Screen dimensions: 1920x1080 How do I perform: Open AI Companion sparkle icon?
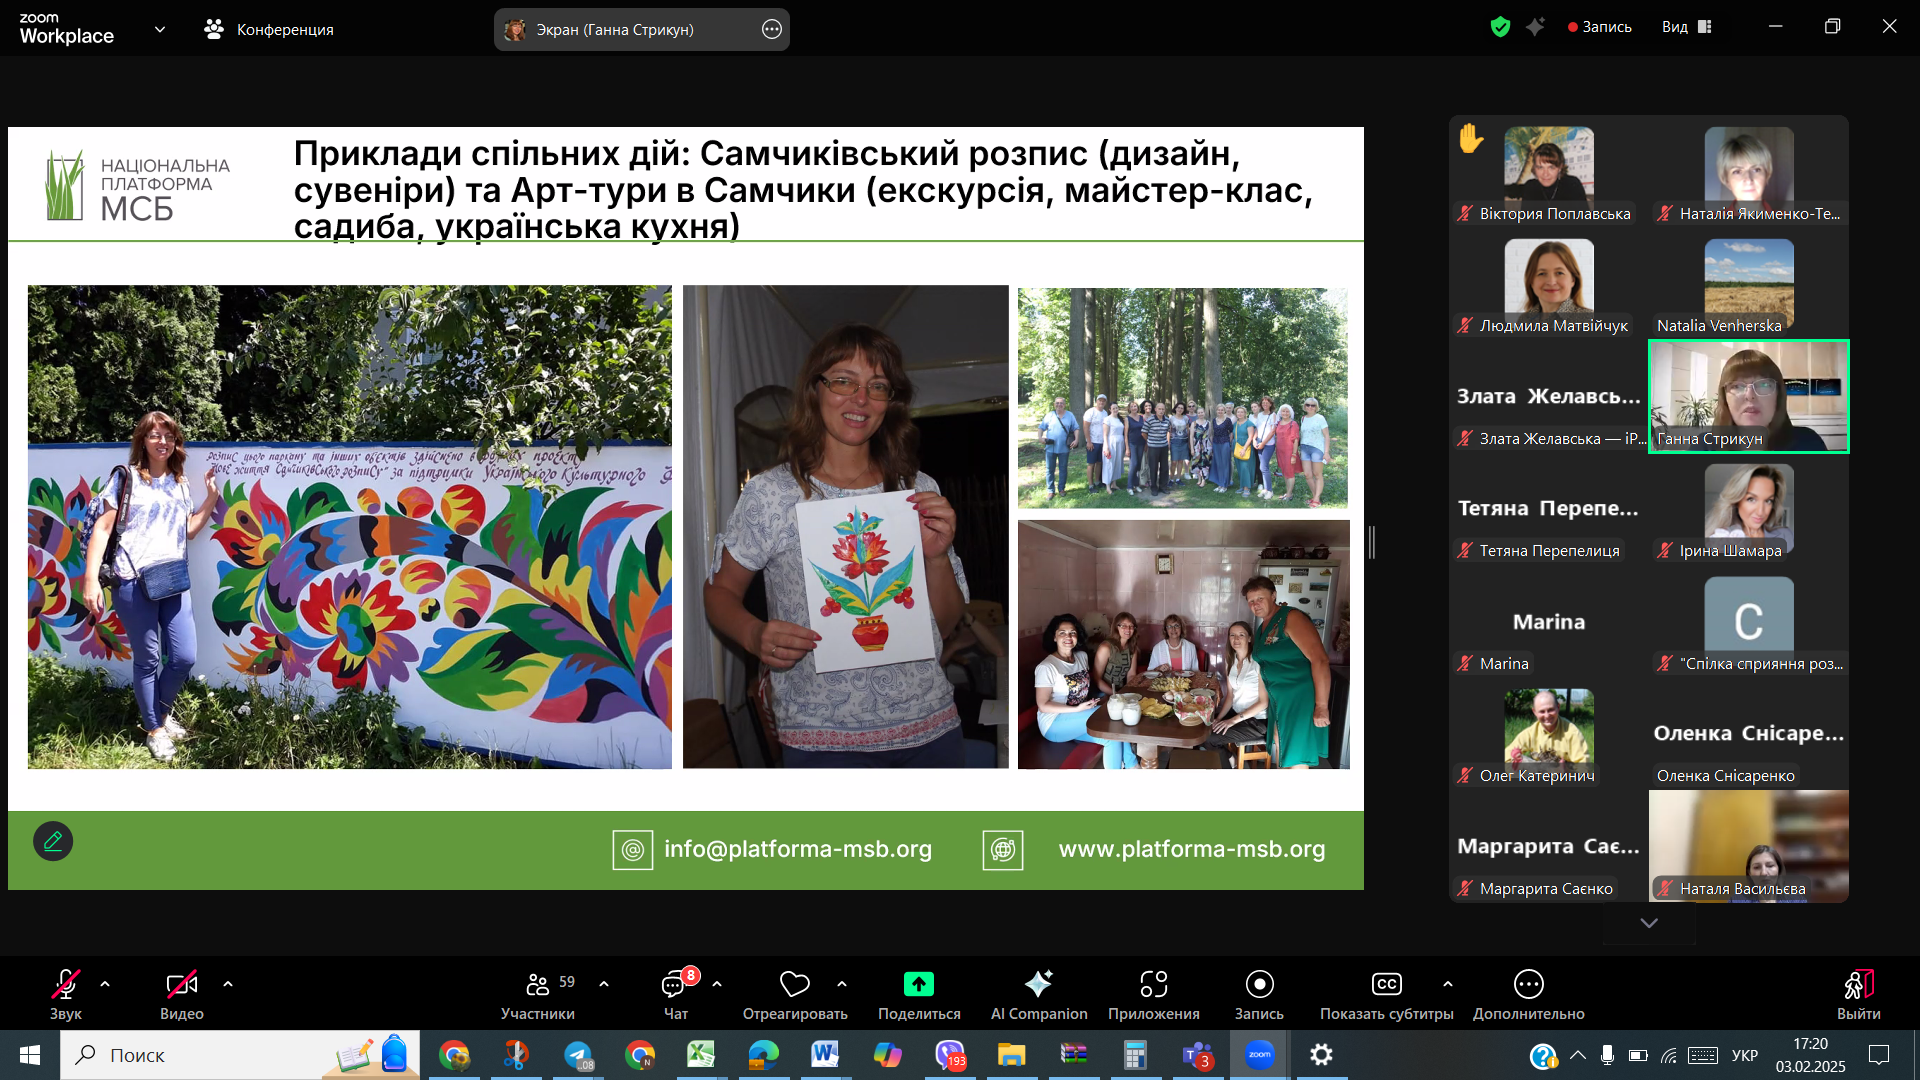1038,985
